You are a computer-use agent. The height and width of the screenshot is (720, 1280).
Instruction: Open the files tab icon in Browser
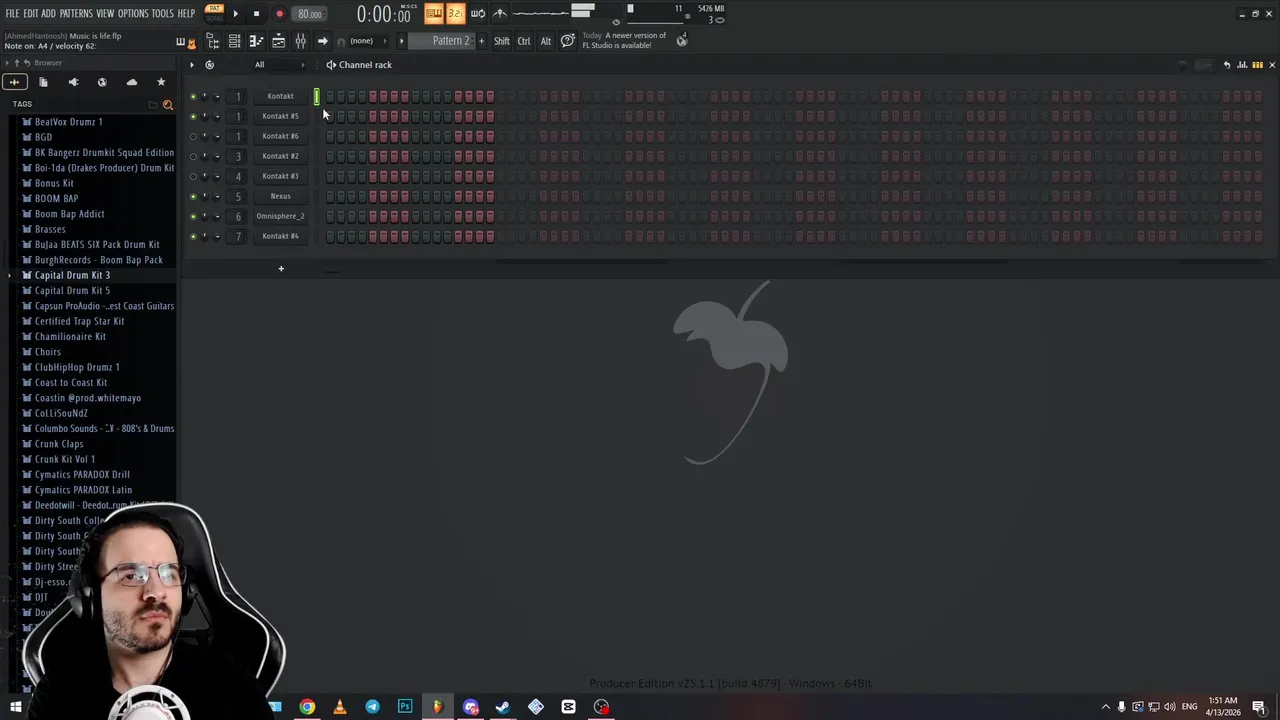(43, 82)
